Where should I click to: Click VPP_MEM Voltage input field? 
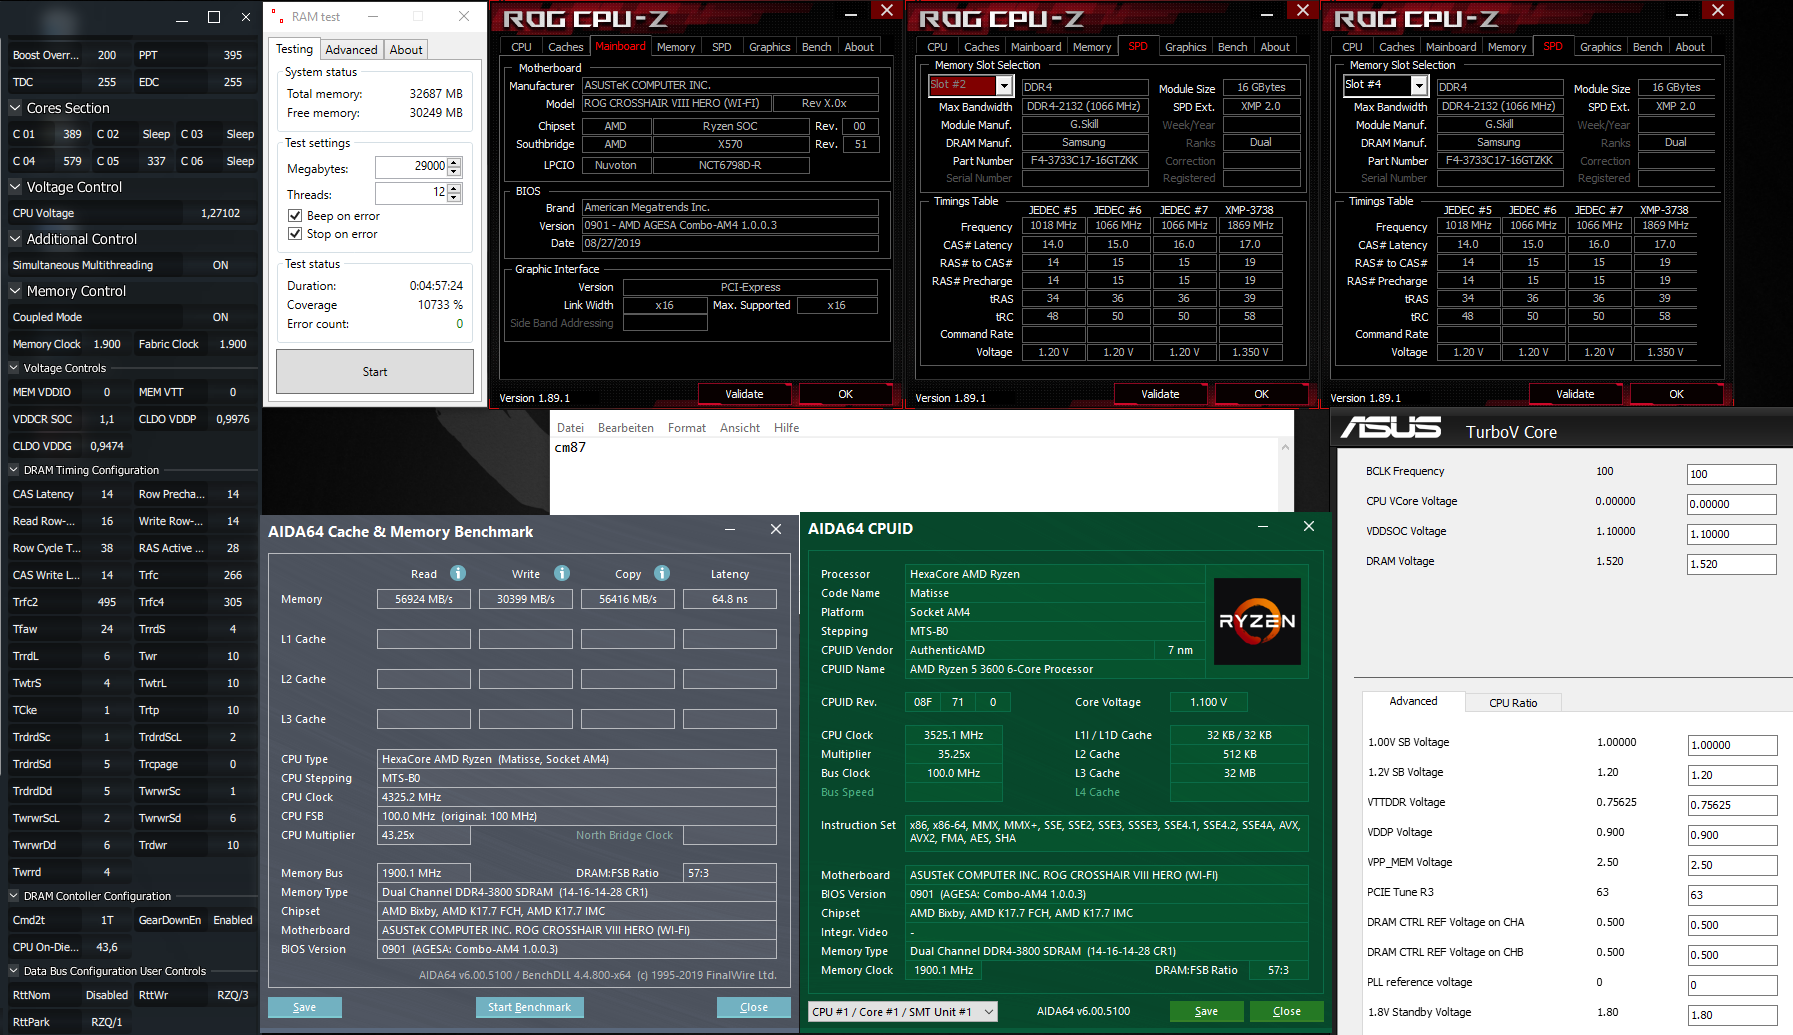tap(1732, 865)
